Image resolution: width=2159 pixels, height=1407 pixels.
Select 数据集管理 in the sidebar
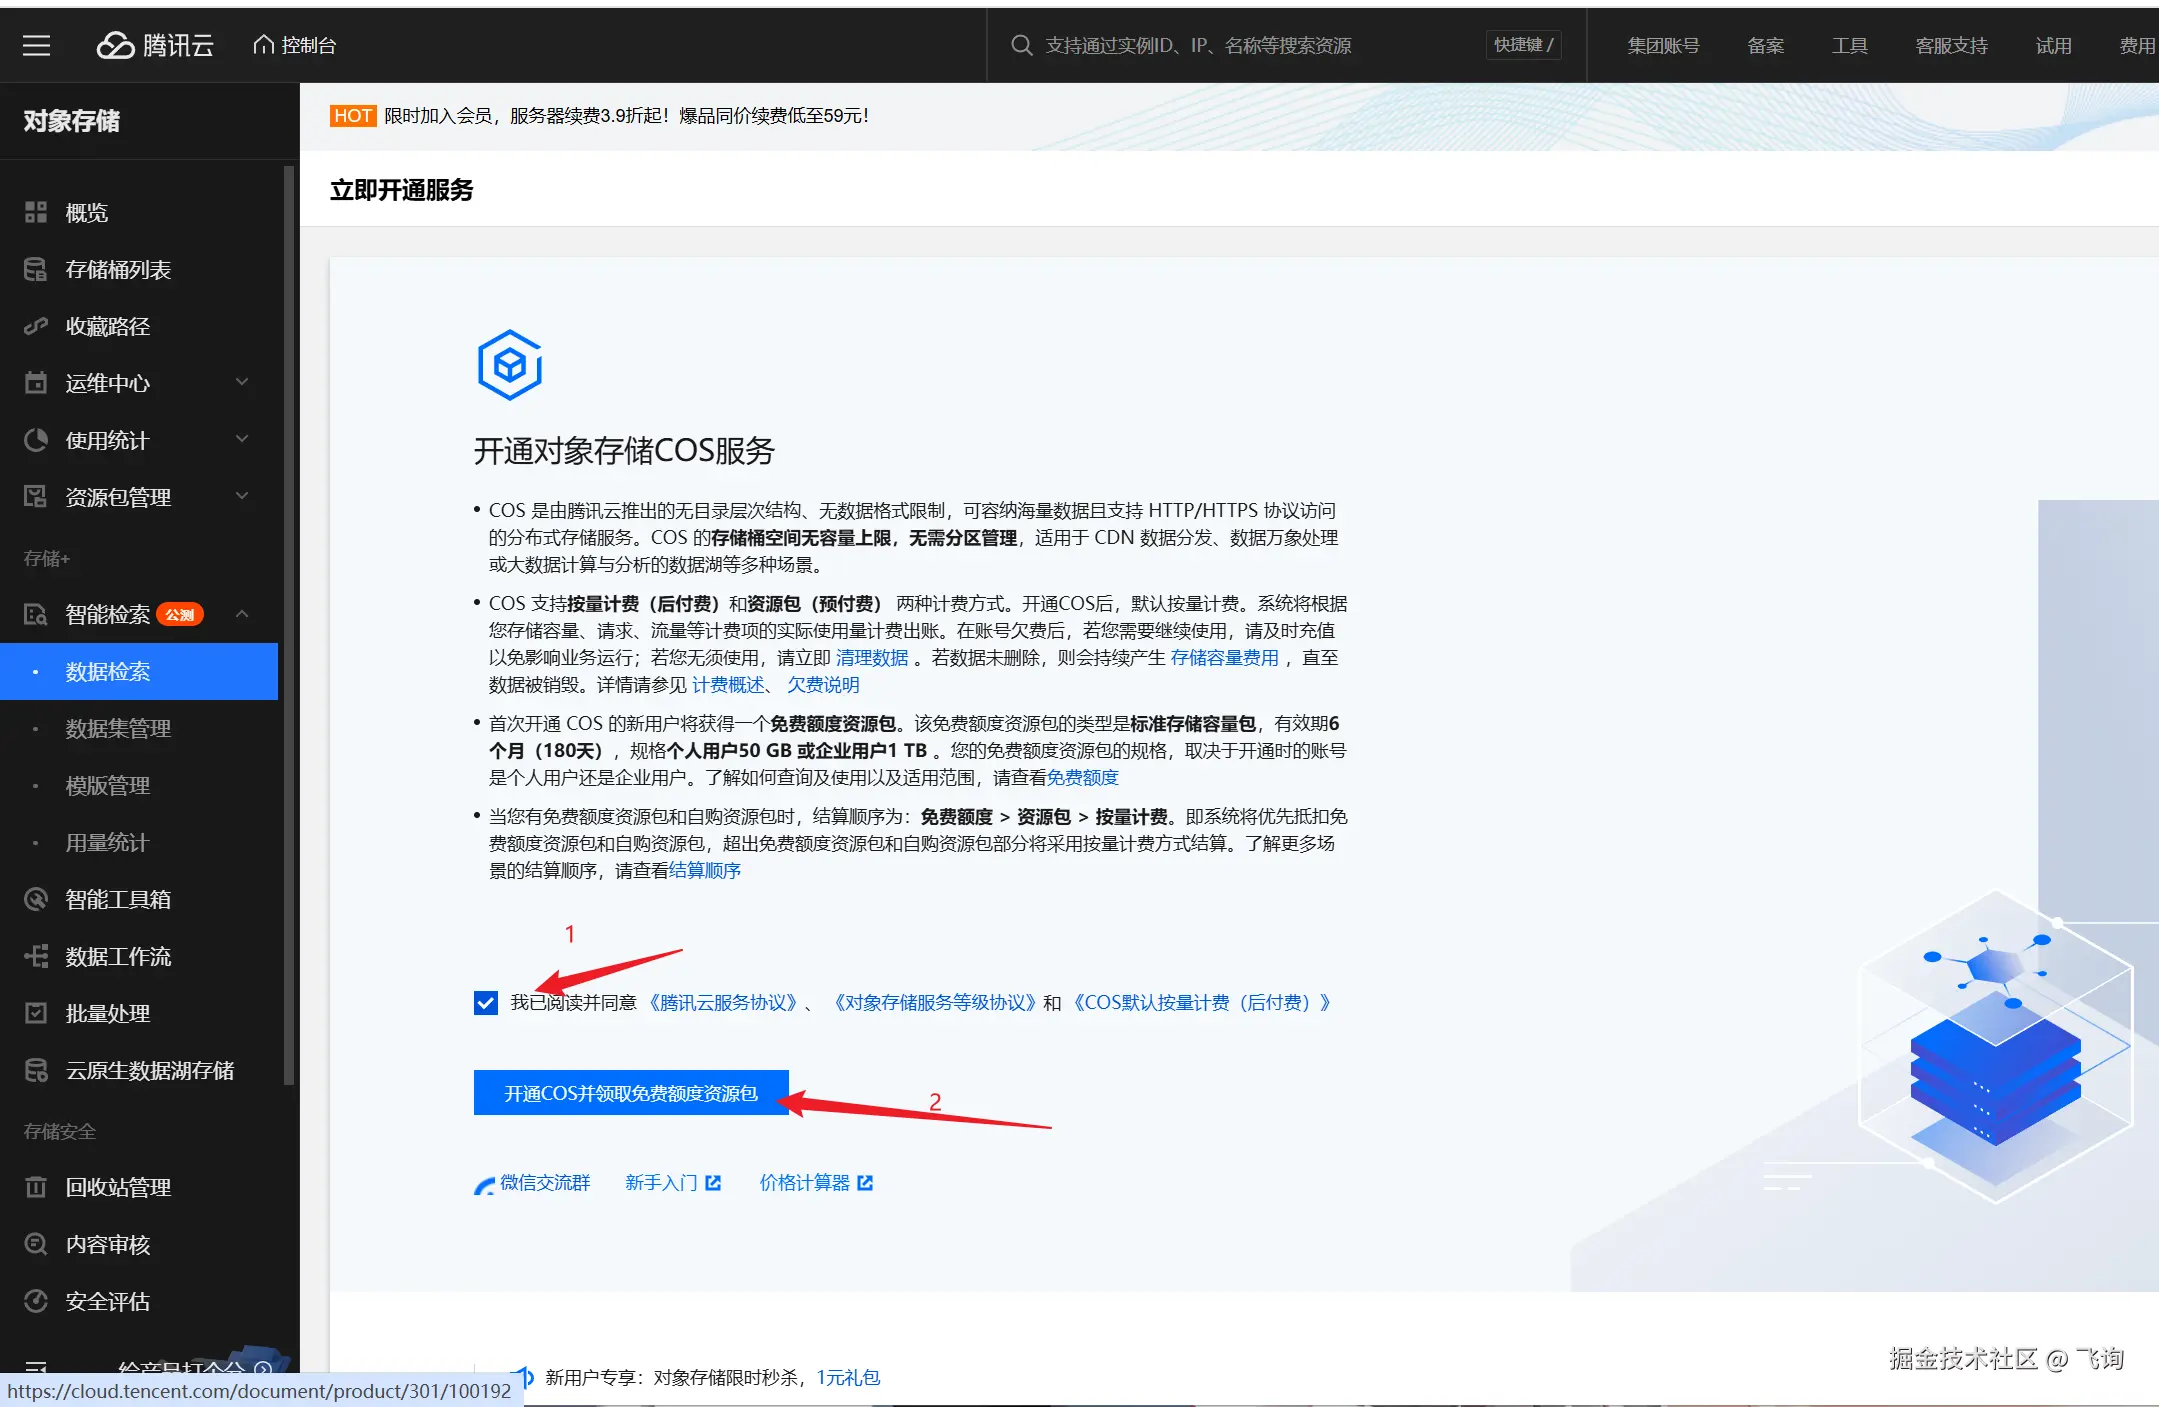[118, 729]
